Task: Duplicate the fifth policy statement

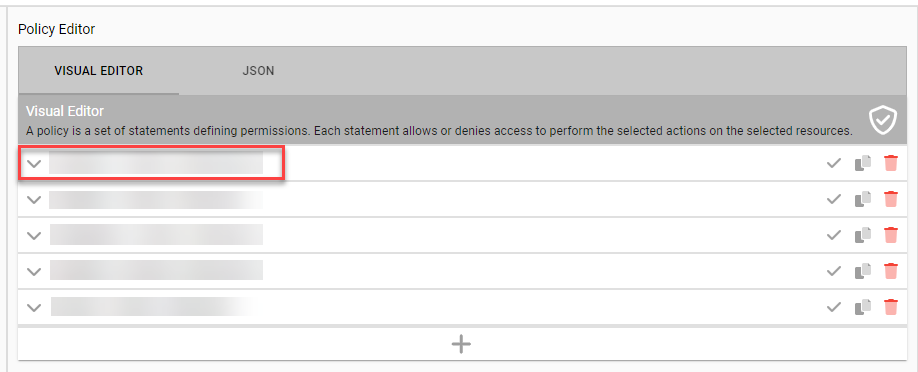Action: [862, 307]
